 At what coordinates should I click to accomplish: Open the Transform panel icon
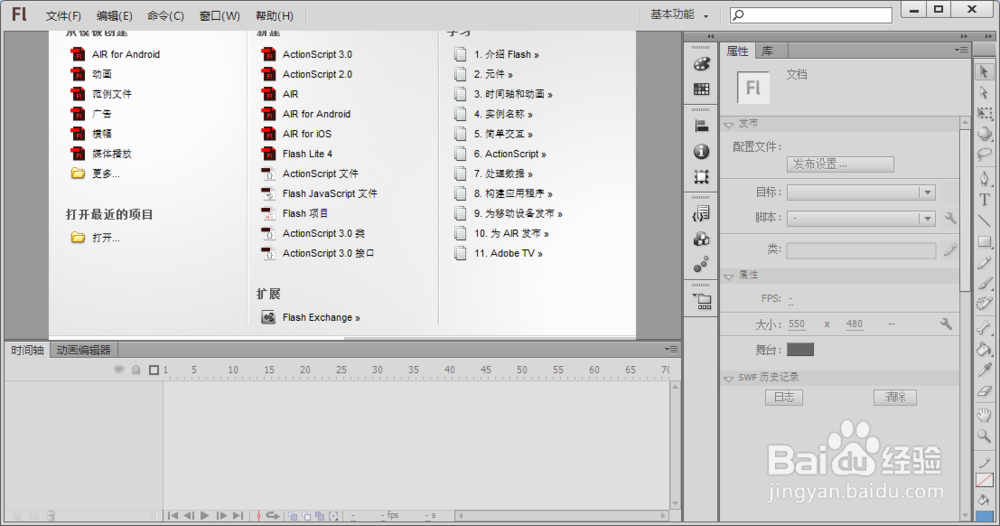click(702, 177)
